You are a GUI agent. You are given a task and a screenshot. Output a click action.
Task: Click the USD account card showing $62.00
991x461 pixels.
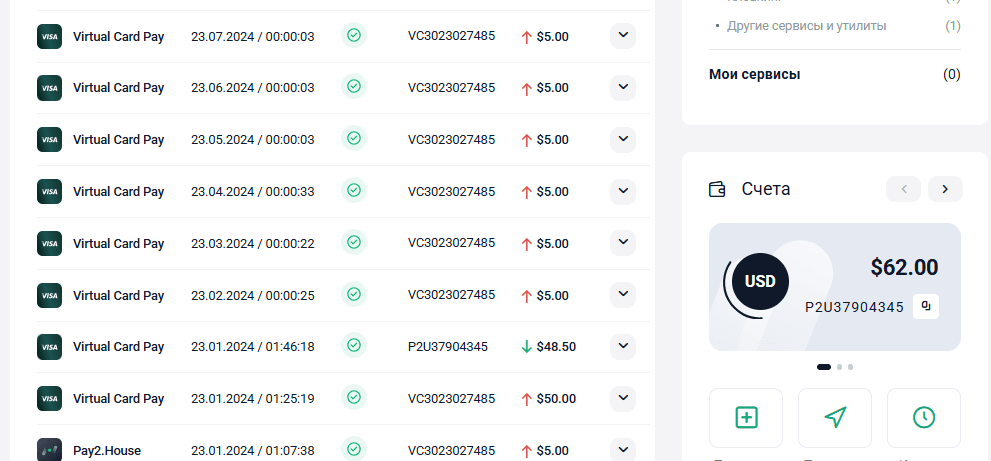tap(835, 287)
